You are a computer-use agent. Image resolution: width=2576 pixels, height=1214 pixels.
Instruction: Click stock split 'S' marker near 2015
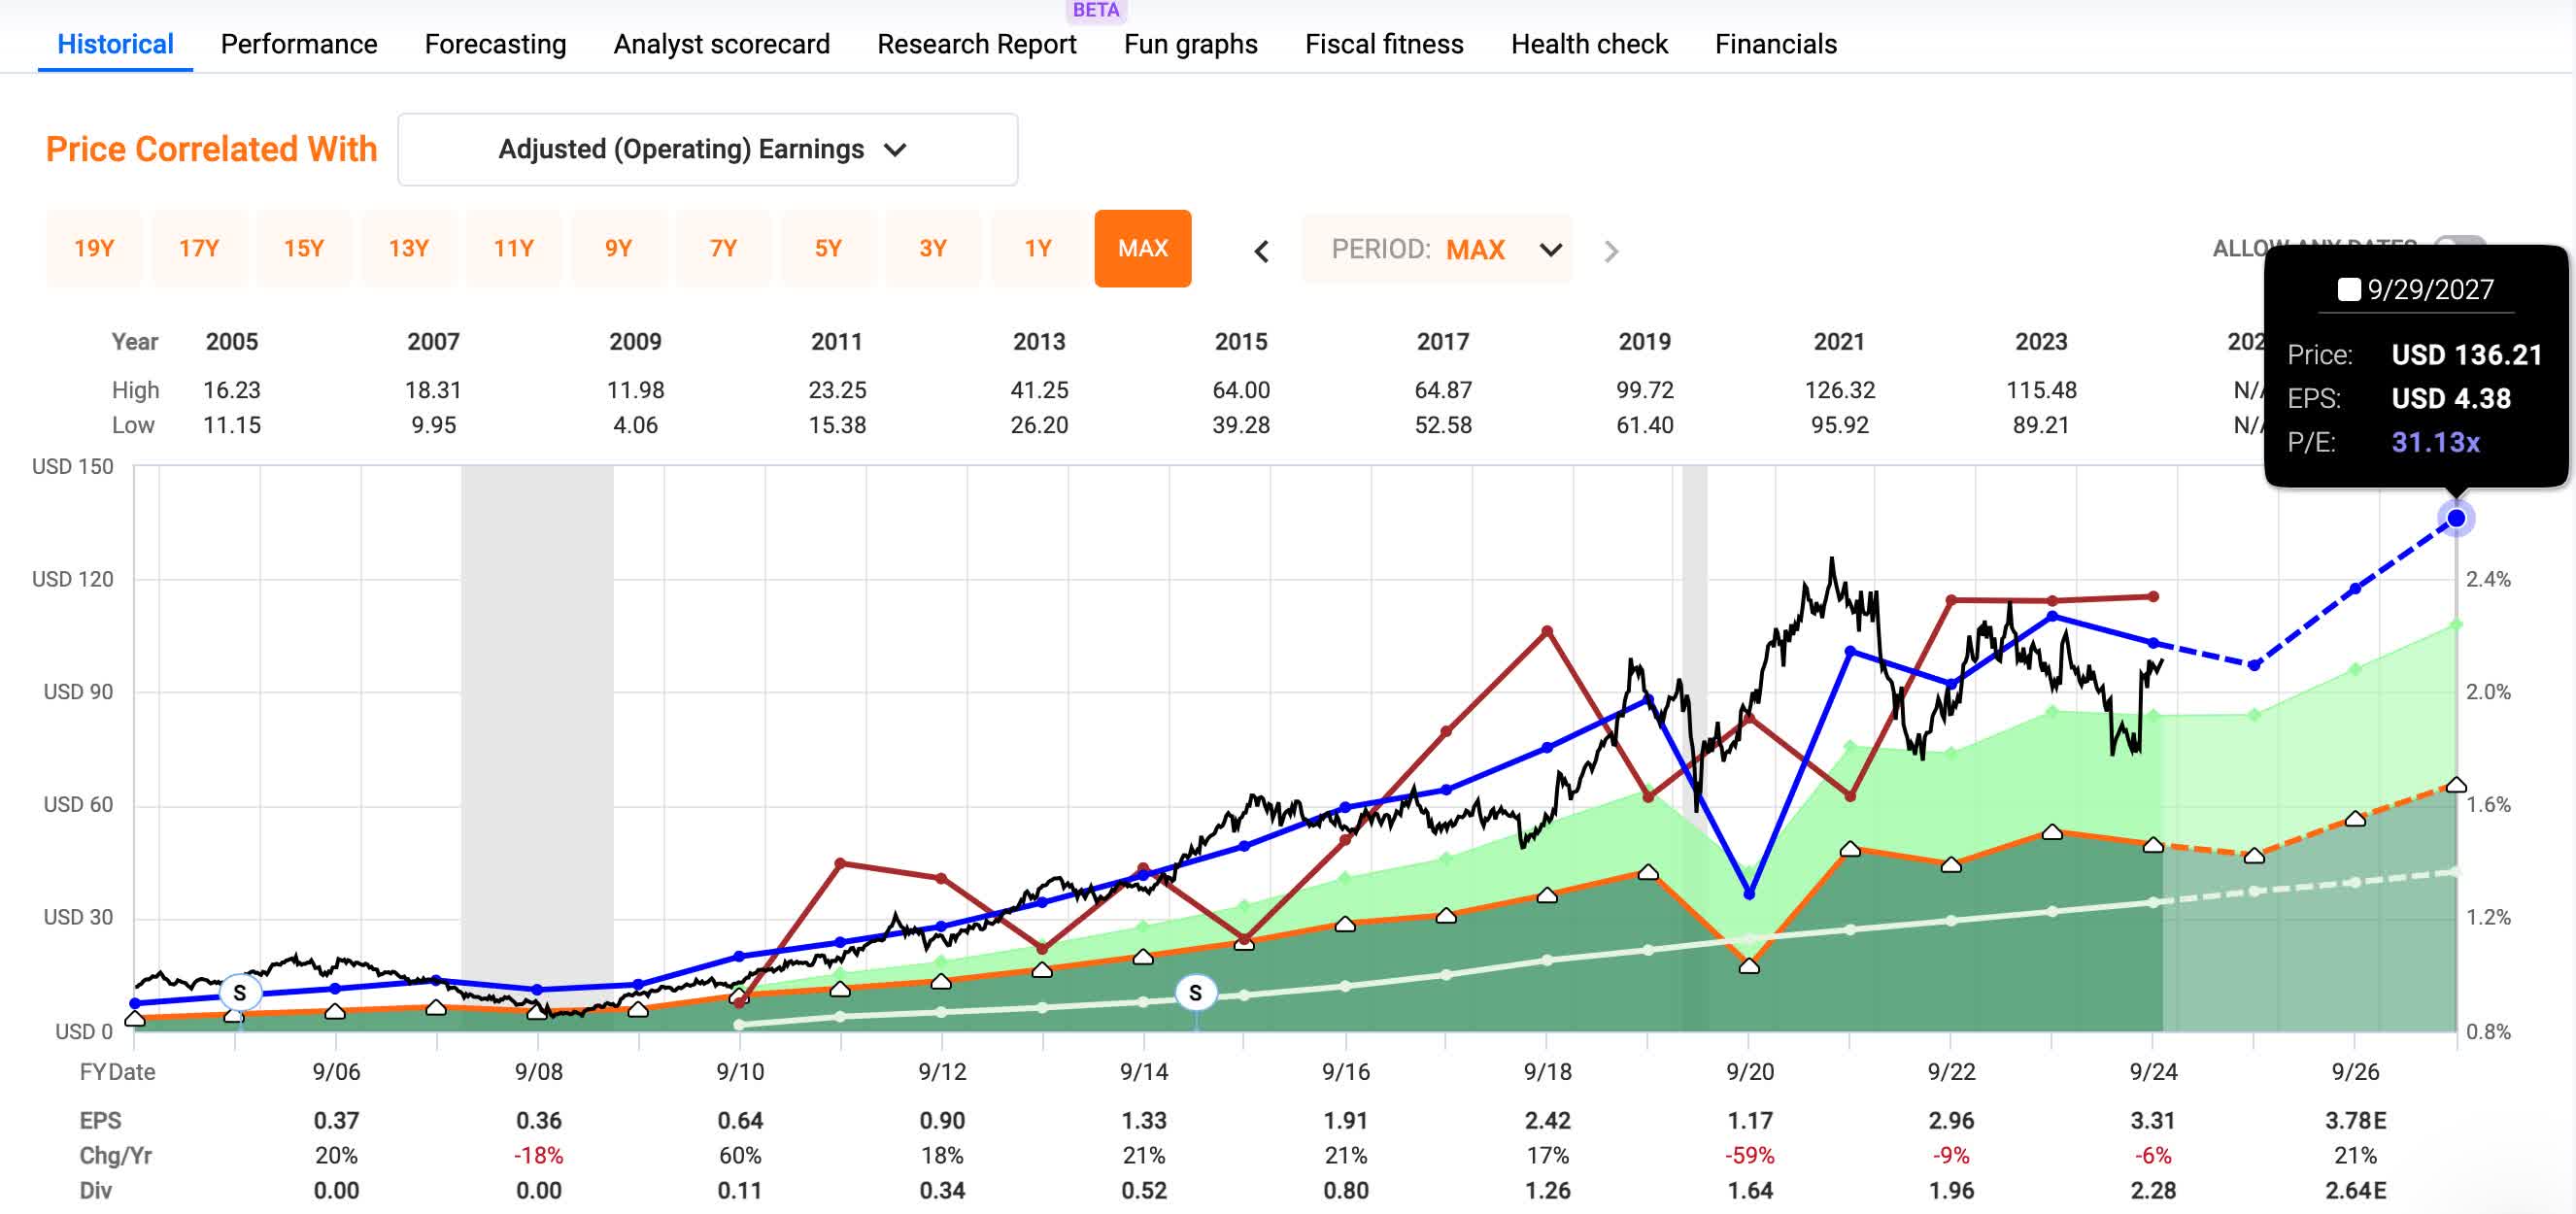(1195, 993)
